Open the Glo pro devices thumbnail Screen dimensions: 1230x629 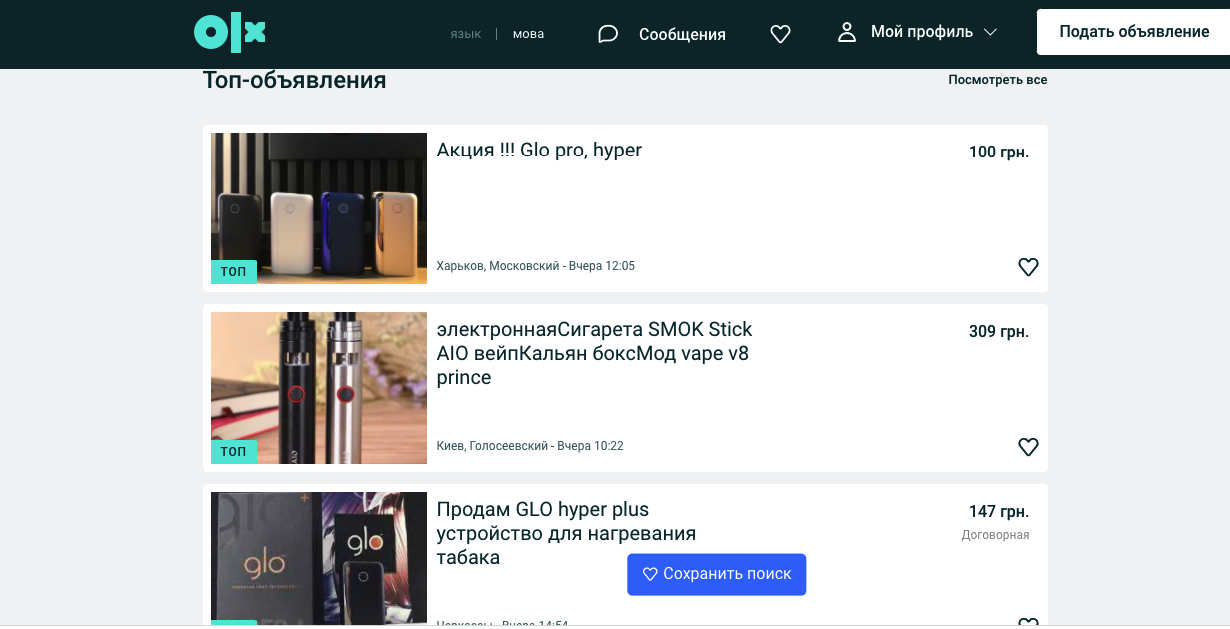319,208
